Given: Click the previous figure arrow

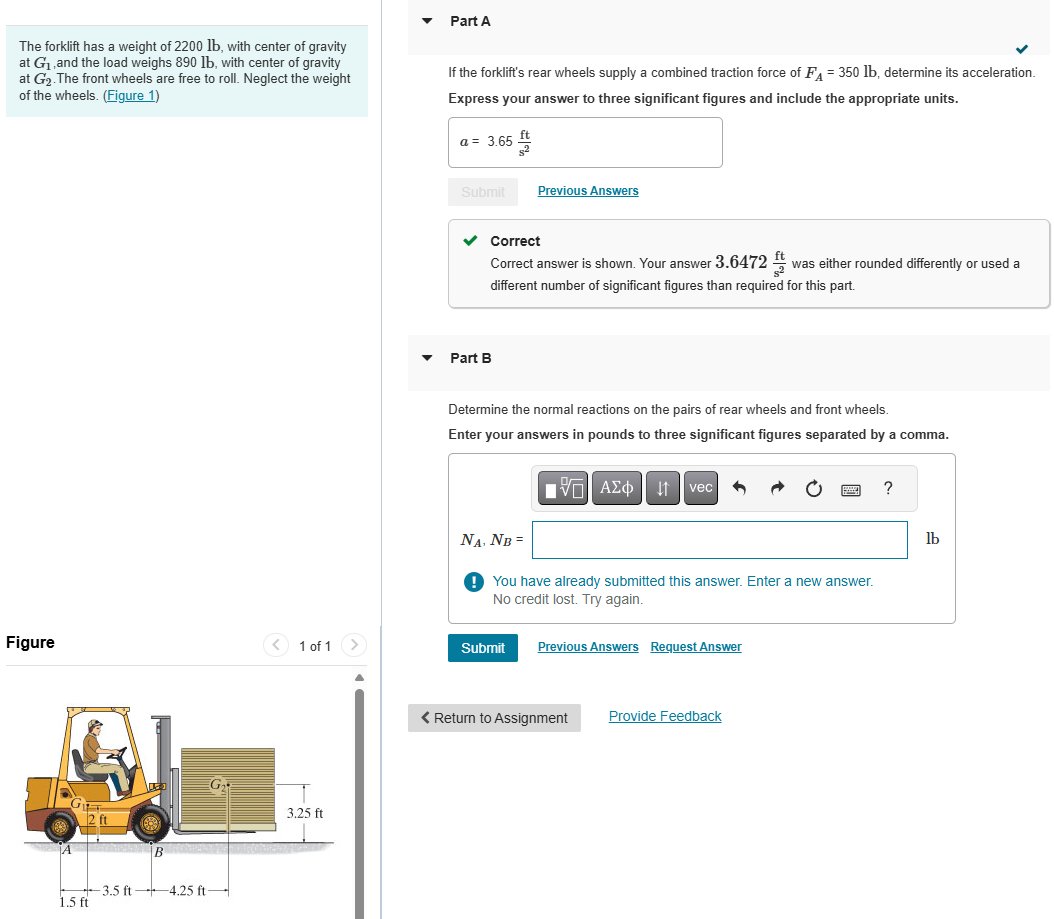Looking at the screenshot, I should (x=275, y=645).
